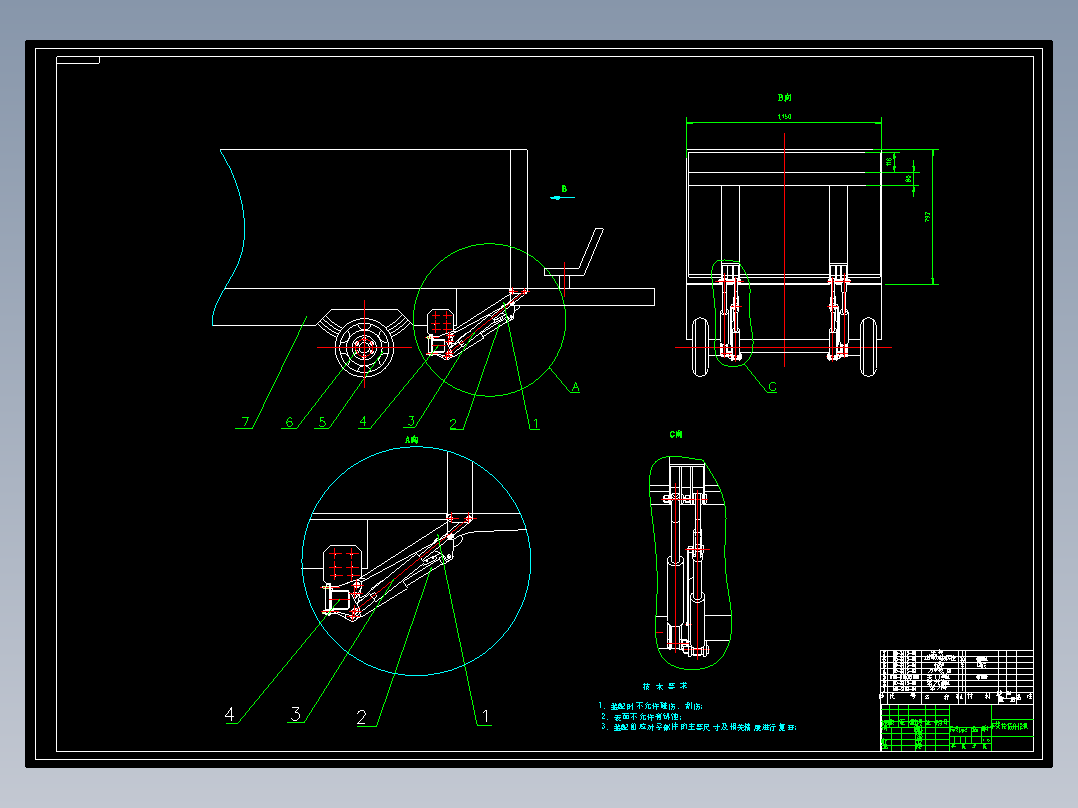Click the wheel hub in the side view

coord(364,347)
